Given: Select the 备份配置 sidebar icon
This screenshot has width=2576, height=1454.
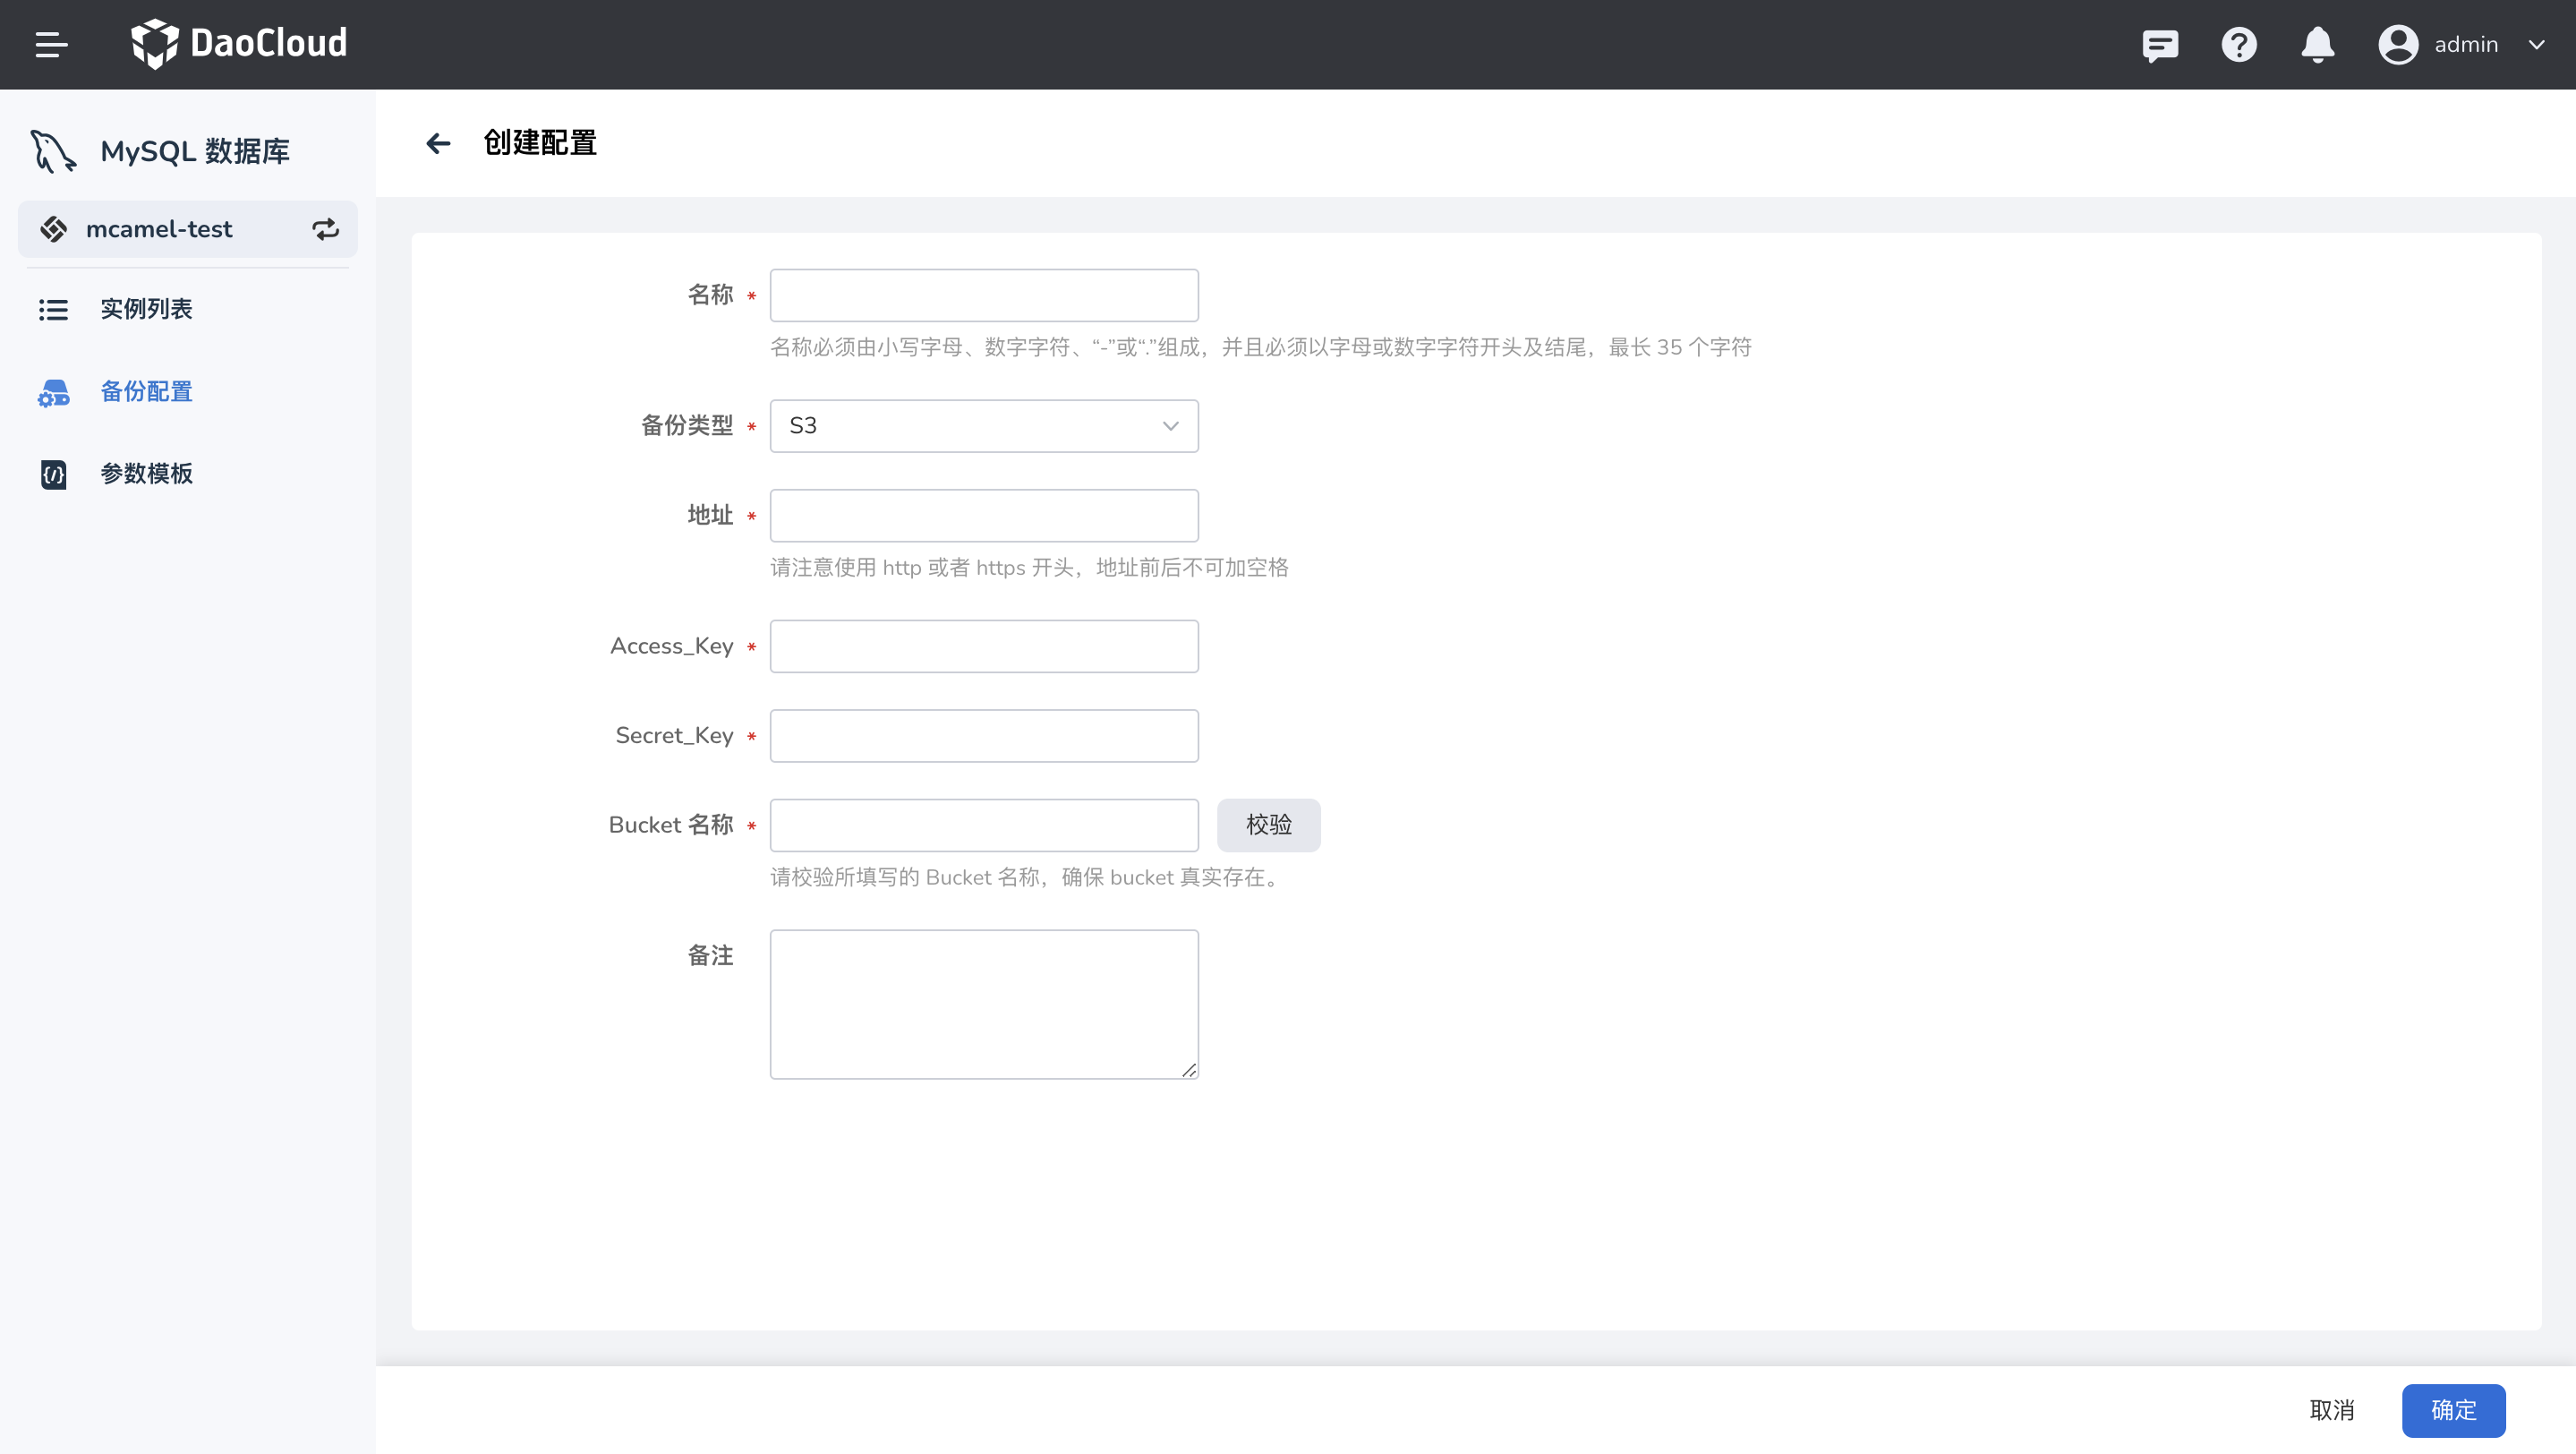Looking at the screenshot, I should [52, 392].
